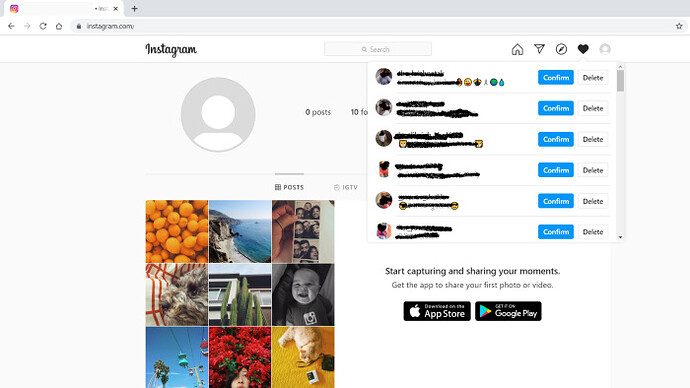This screenshot has width=690, height=388.
Task: Confirm the fourth follow request
Action: click(x=555, y=170)
